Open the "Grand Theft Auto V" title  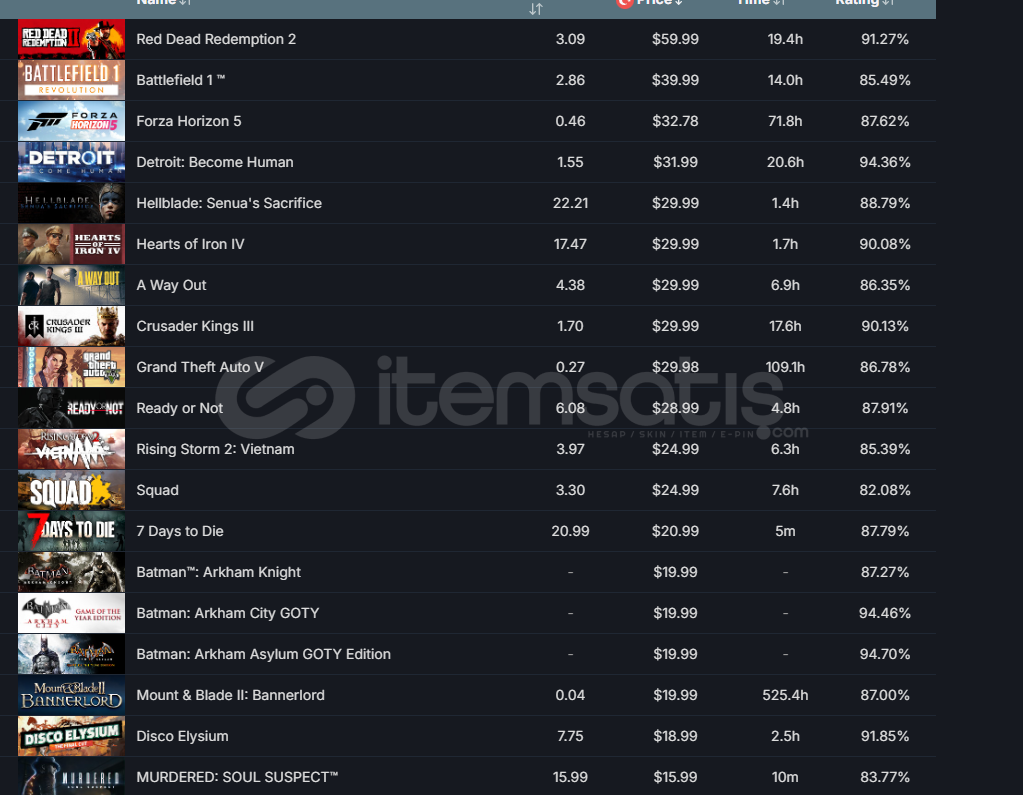tap(200, 368)
